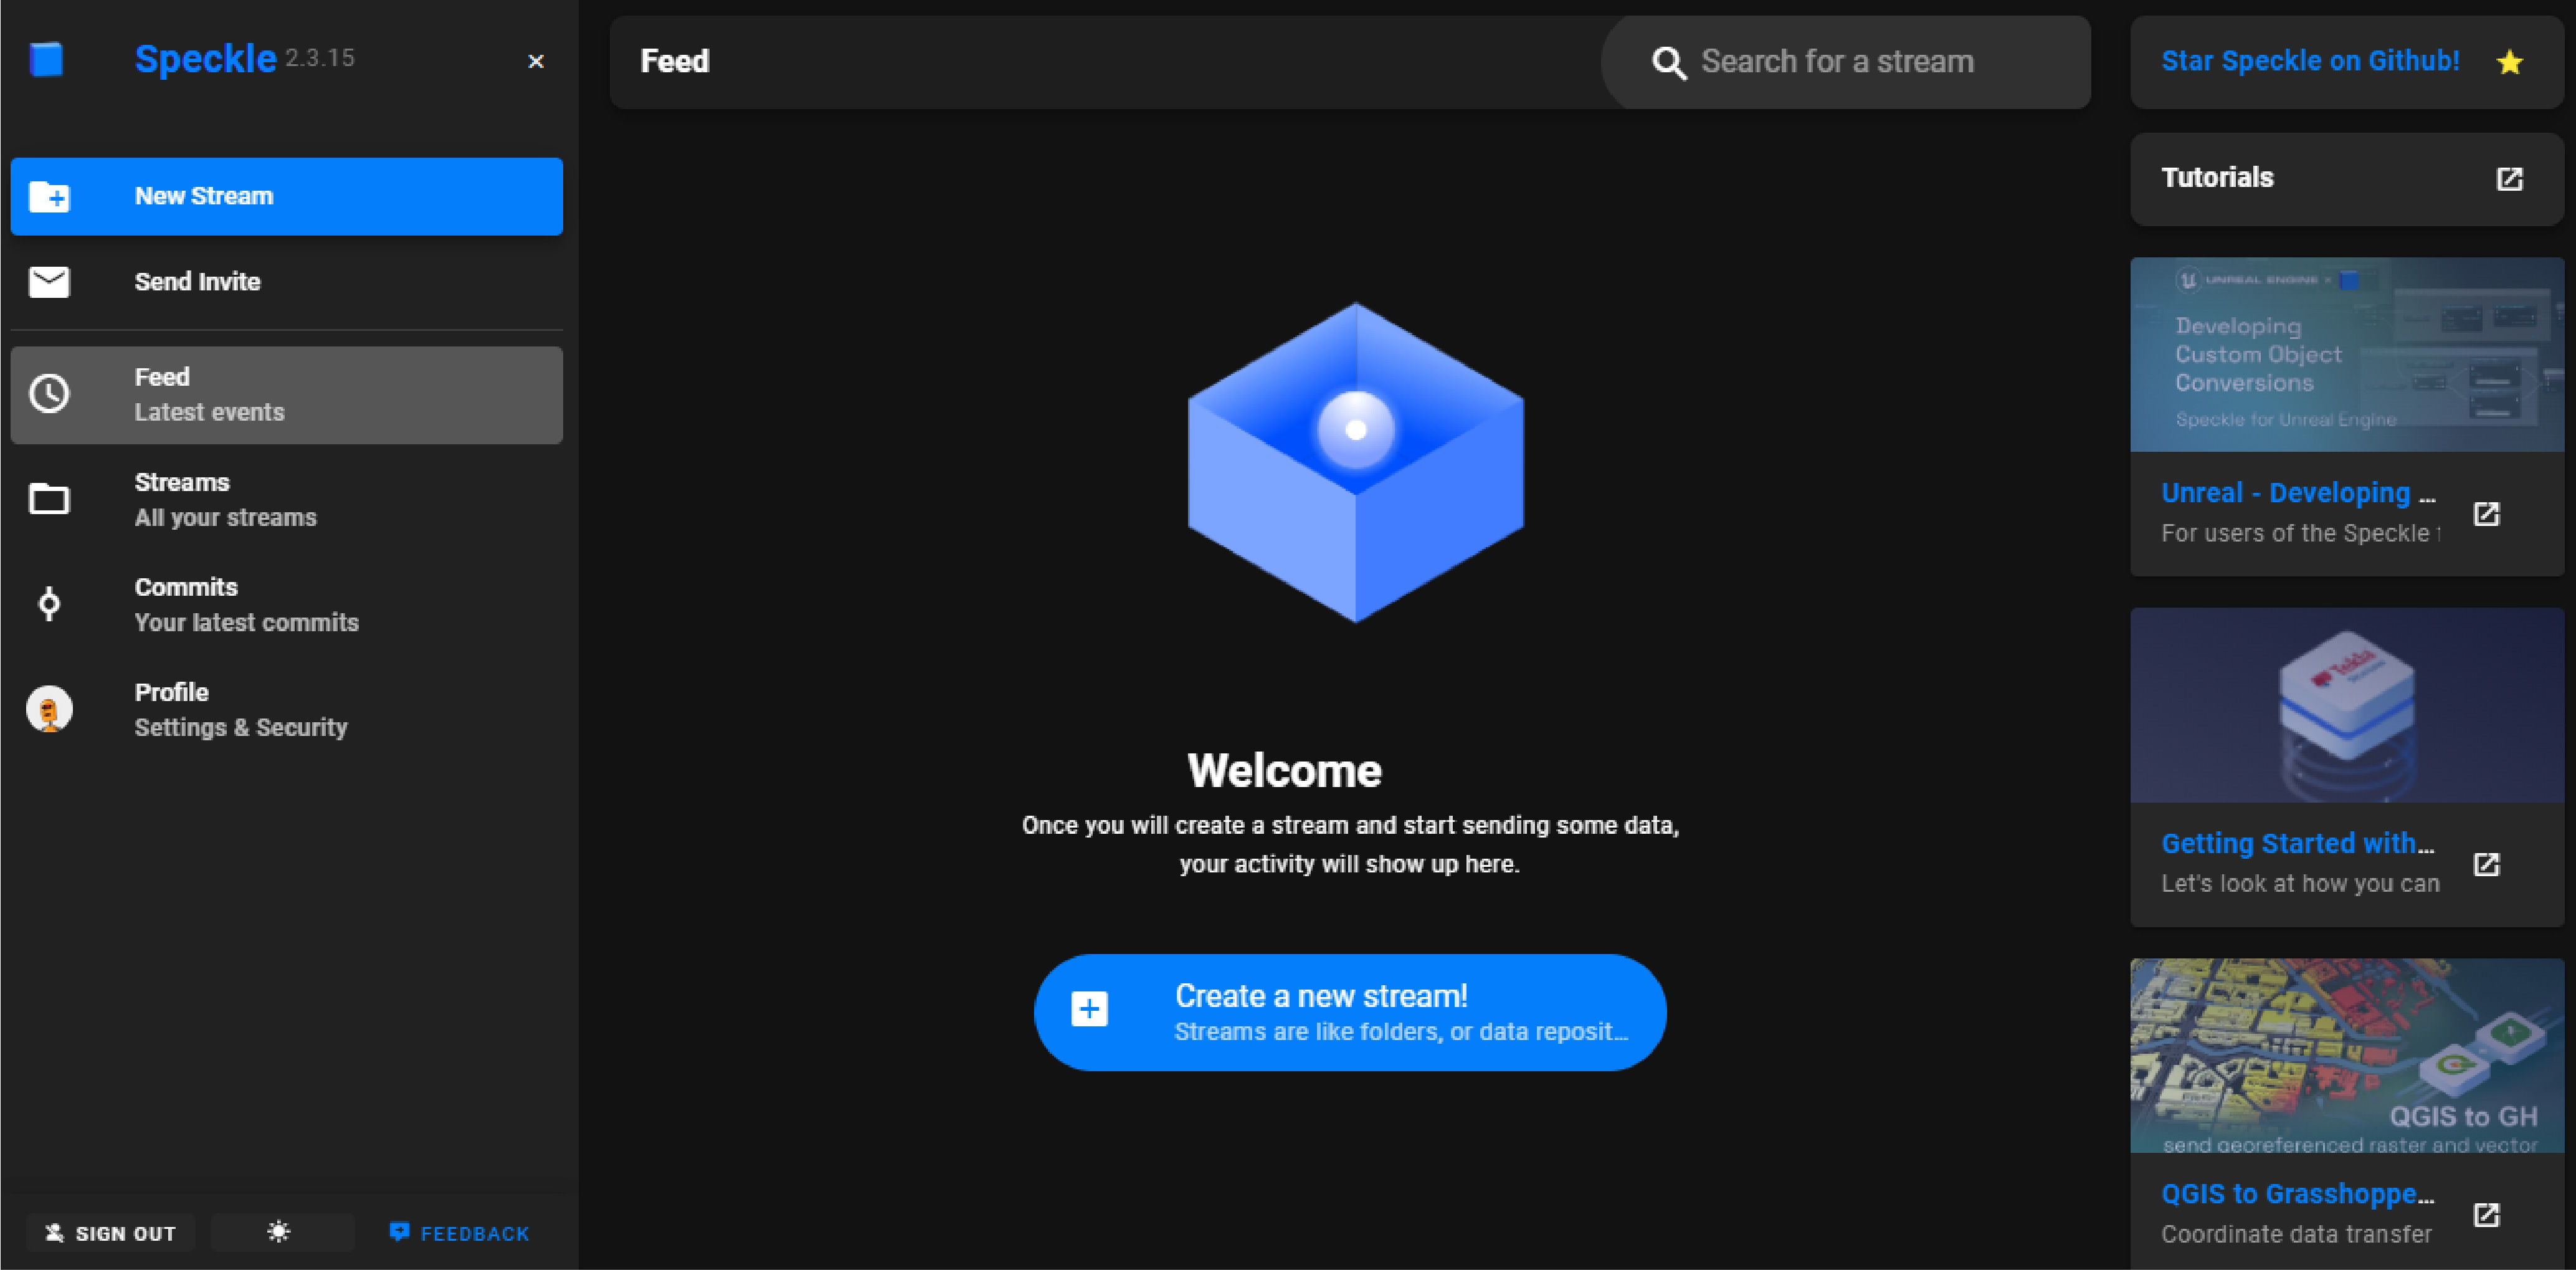This screenshot has width=2576, height=1270.
Task: Collapse the sidebar with the X button
Action: (536, 62)
